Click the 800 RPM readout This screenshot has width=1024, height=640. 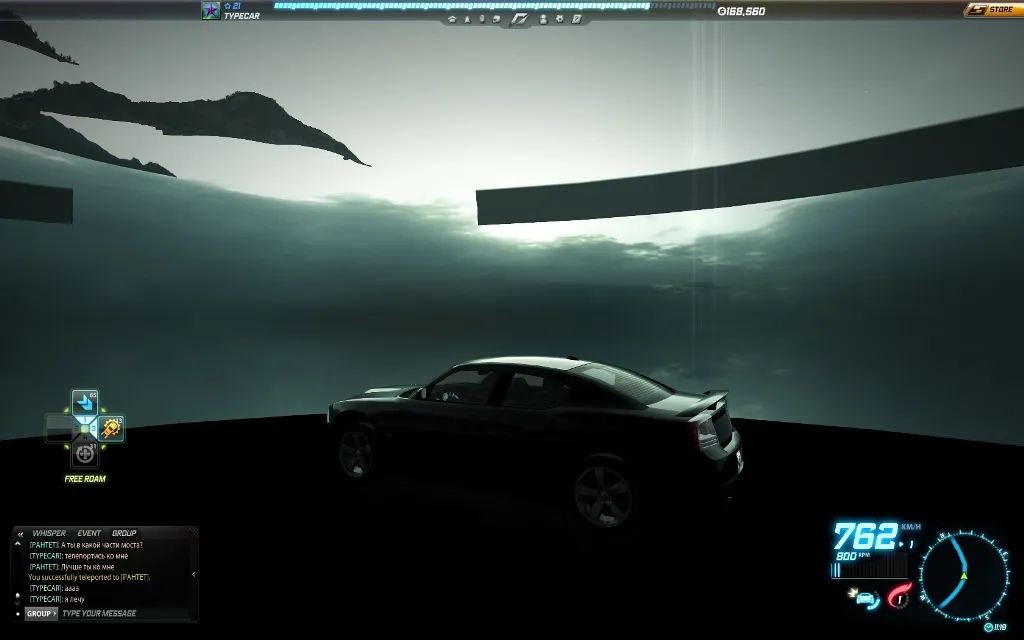tap(853, 556)
